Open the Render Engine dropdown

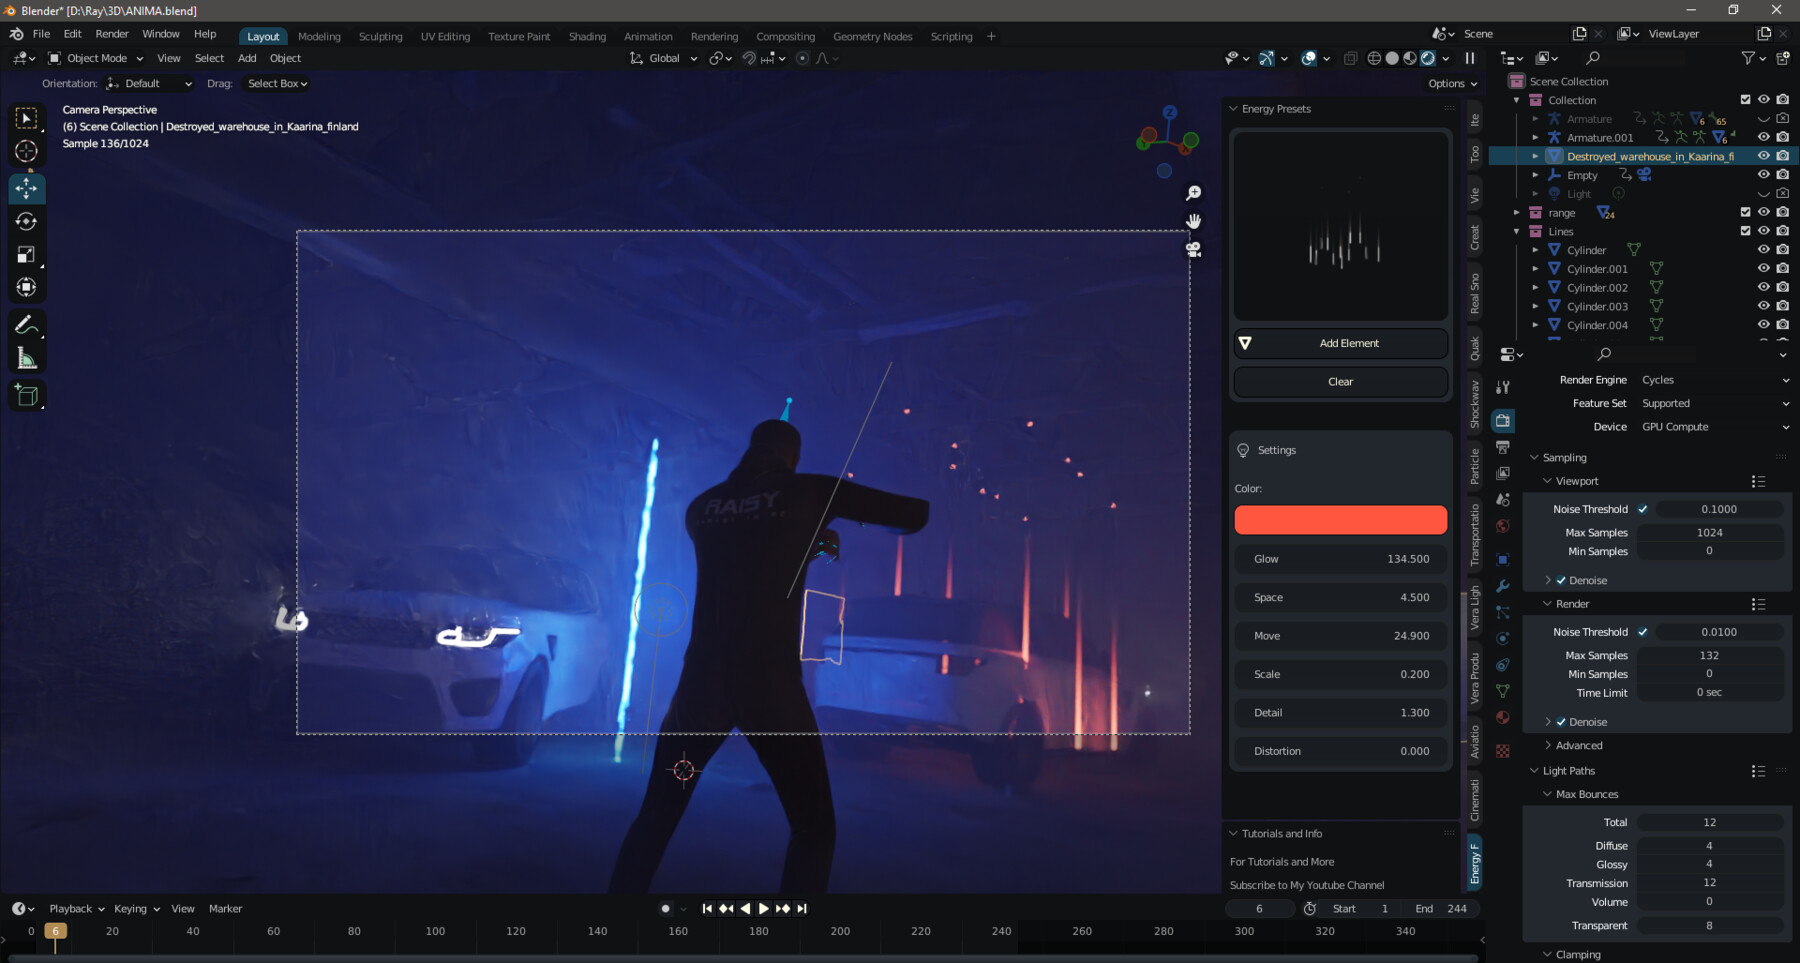click(x=1713, y=379)
